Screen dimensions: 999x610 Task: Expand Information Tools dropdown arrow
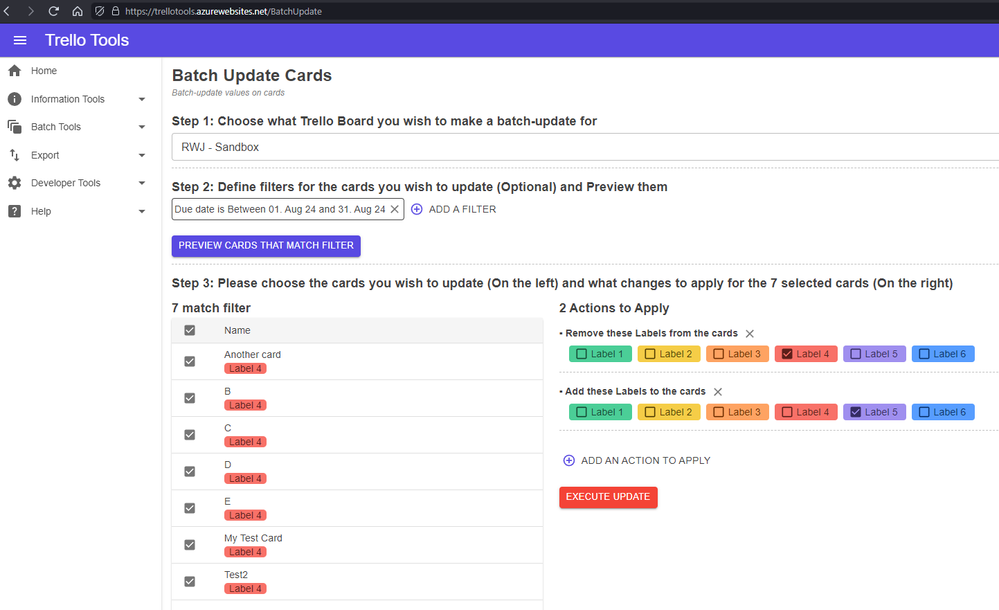click(142, 99)
